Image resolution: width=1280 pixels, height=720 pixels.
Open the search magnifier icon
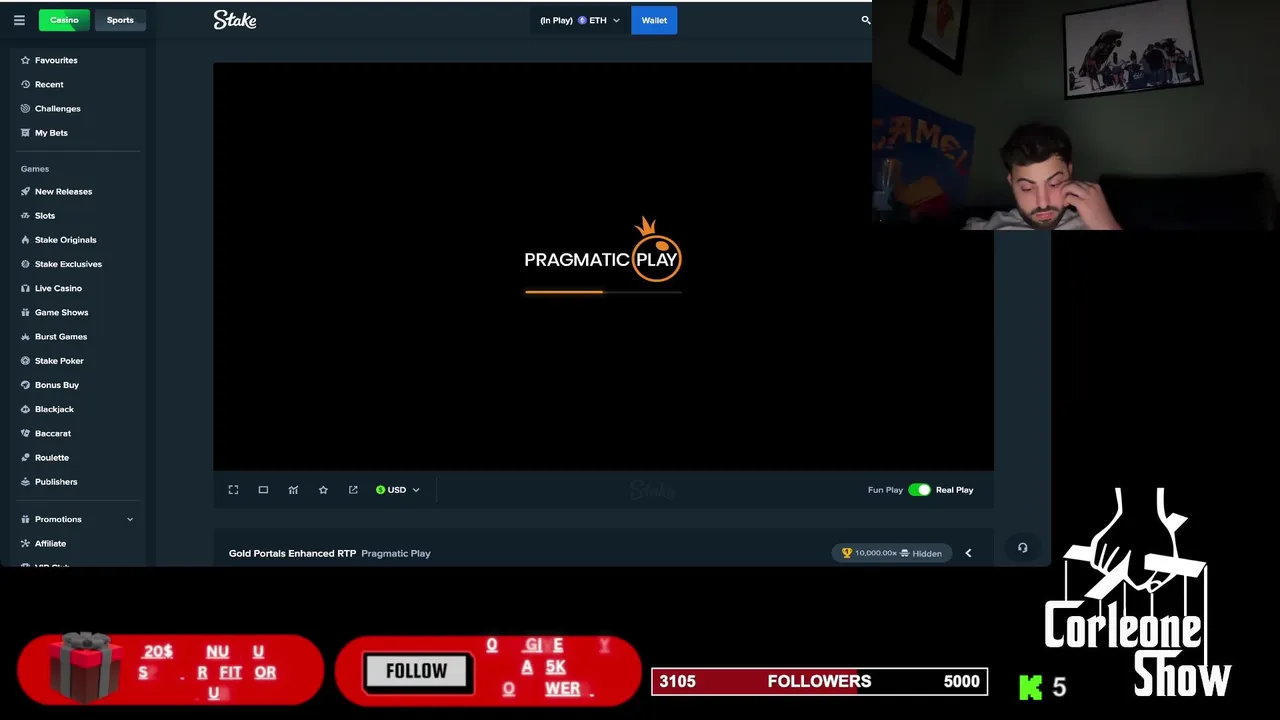(x=866, y=20)
